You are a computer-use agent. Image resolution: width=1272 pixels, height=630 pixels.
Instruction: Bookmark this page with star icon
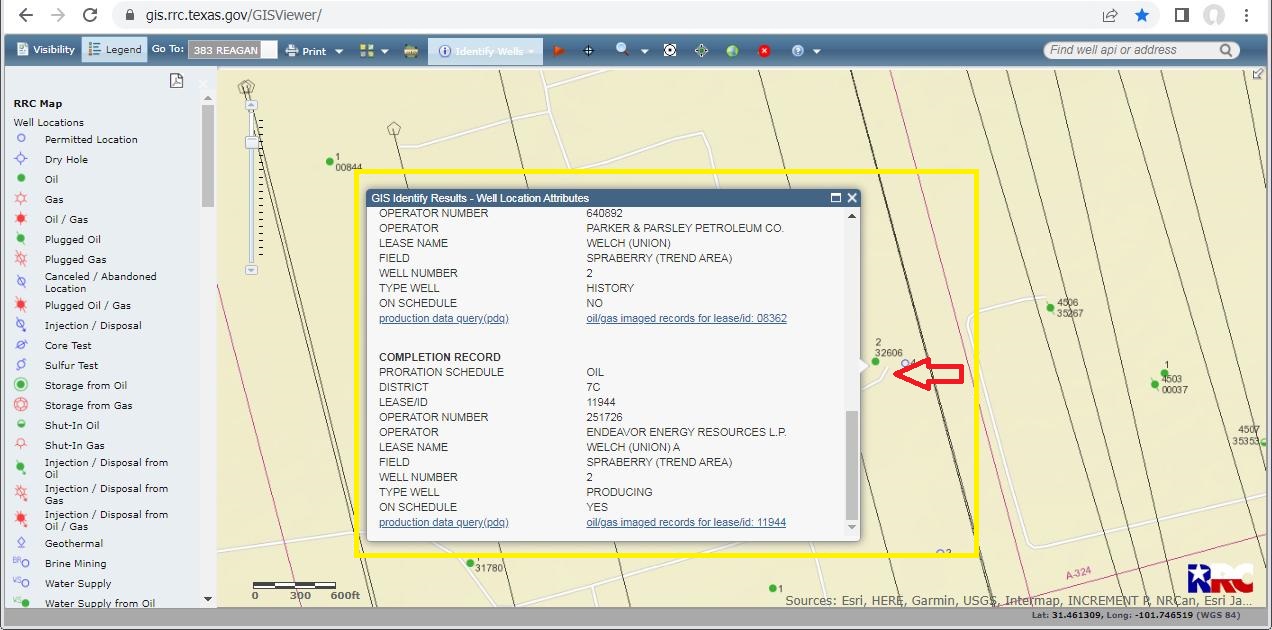coord(1142,15)
